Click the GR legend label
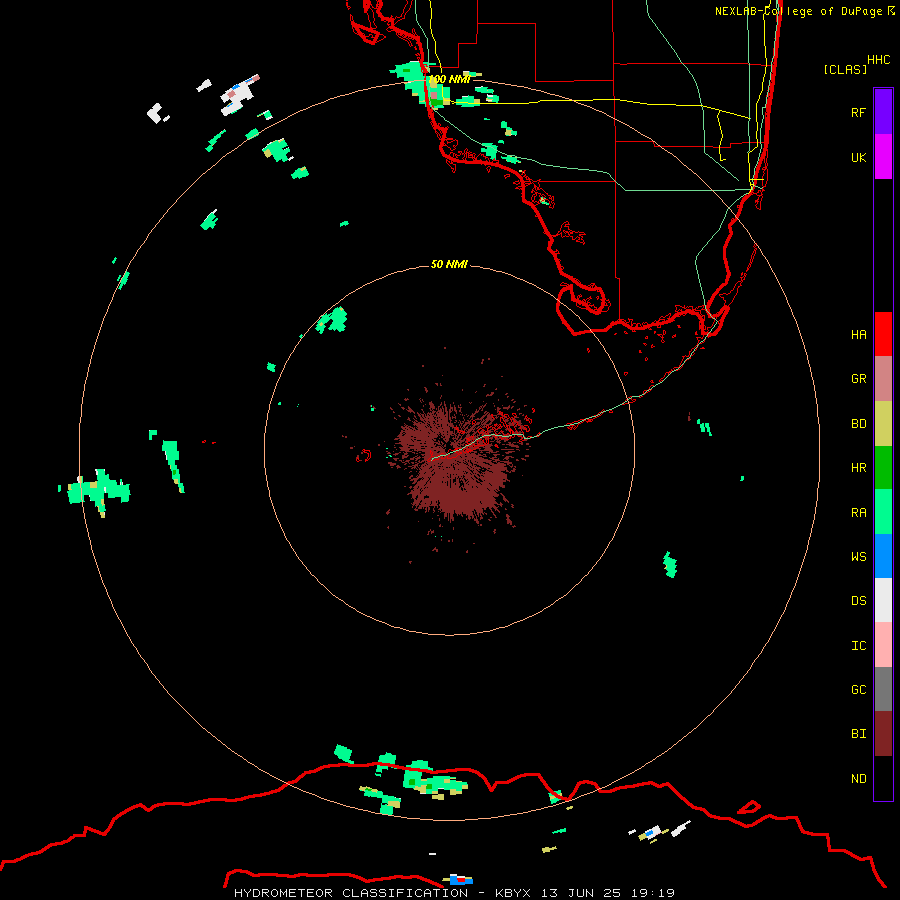This screenshot has width=900, height=900. [x=858, y=379]
